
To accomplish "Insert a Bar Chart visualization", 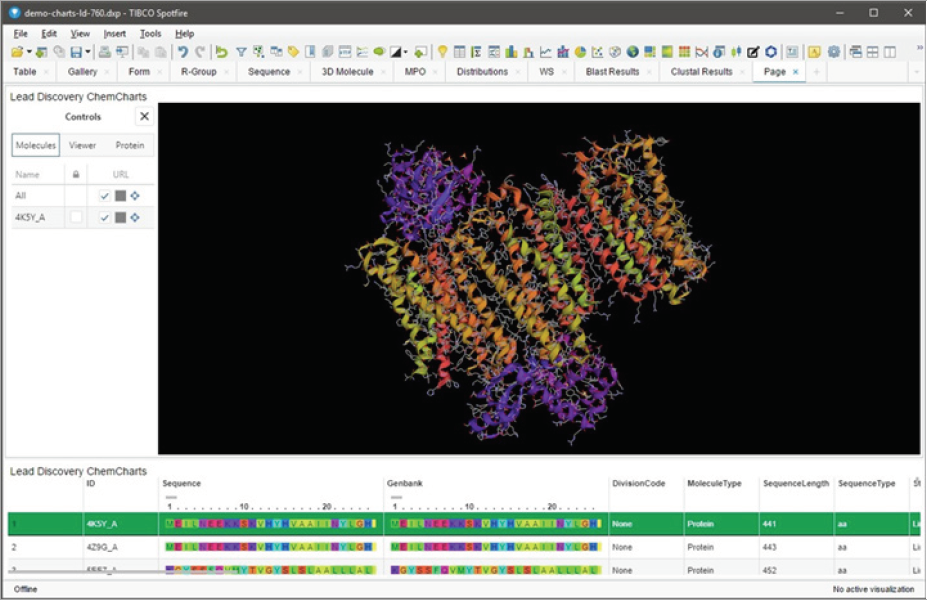I will pos(511,52).
